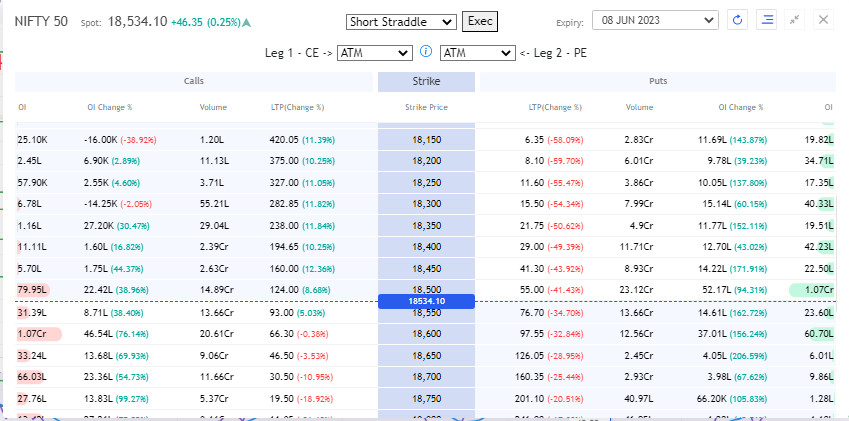
Task: Click call LTP 66.30 at strike 18,600
Action: (x=282, y=334)
